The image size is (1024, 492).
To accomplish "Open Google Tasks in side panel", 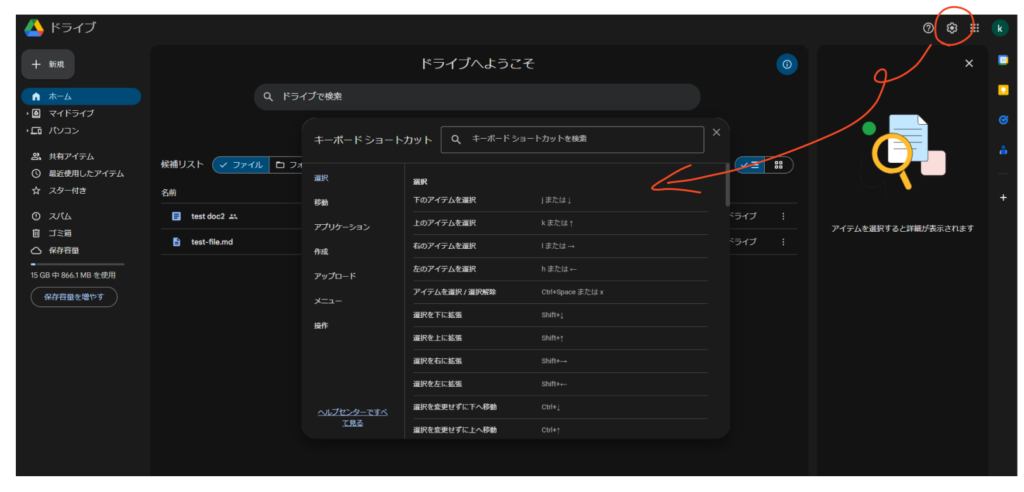I will pyautogui.click(x=1003, y=120).
